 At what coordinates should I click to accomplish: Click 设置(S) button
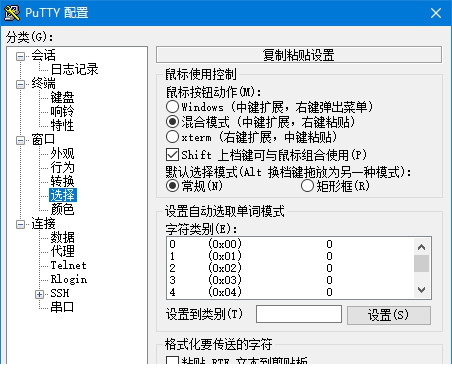pos(389,315)
